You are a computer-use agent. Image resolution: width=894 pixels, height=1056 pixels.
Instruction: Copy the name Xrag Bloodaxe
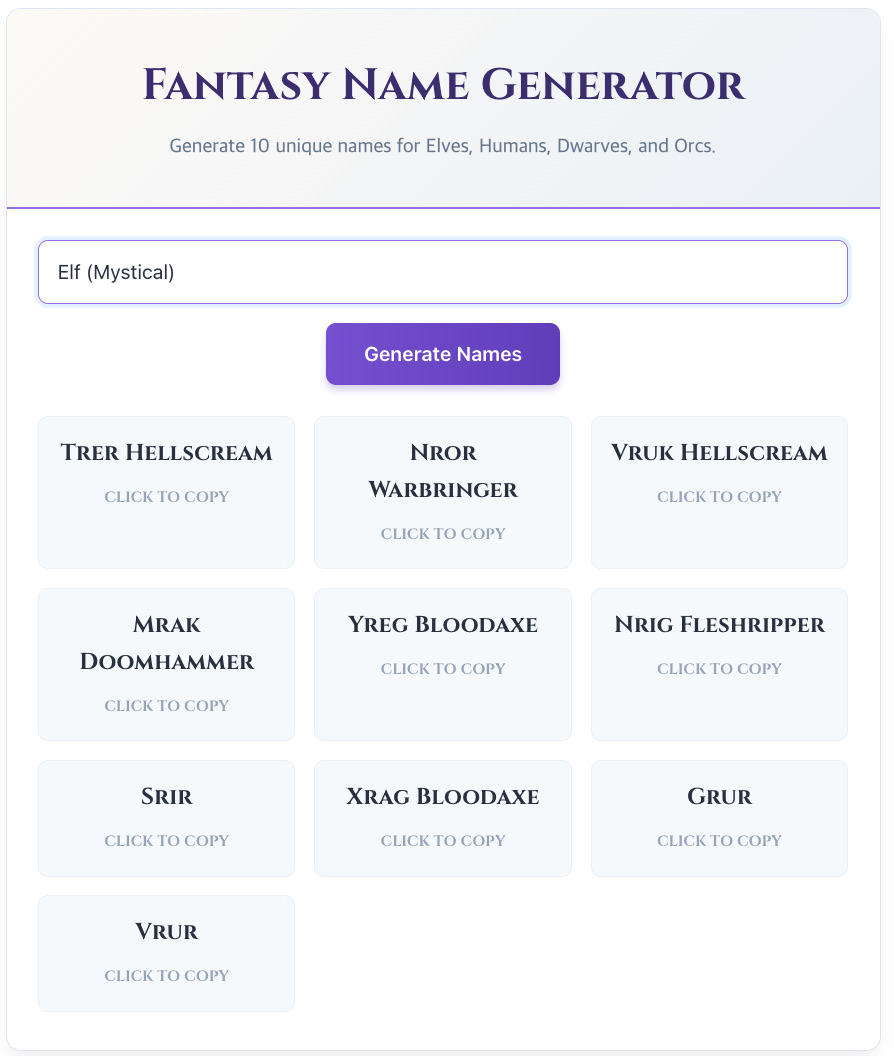(443, 818)
